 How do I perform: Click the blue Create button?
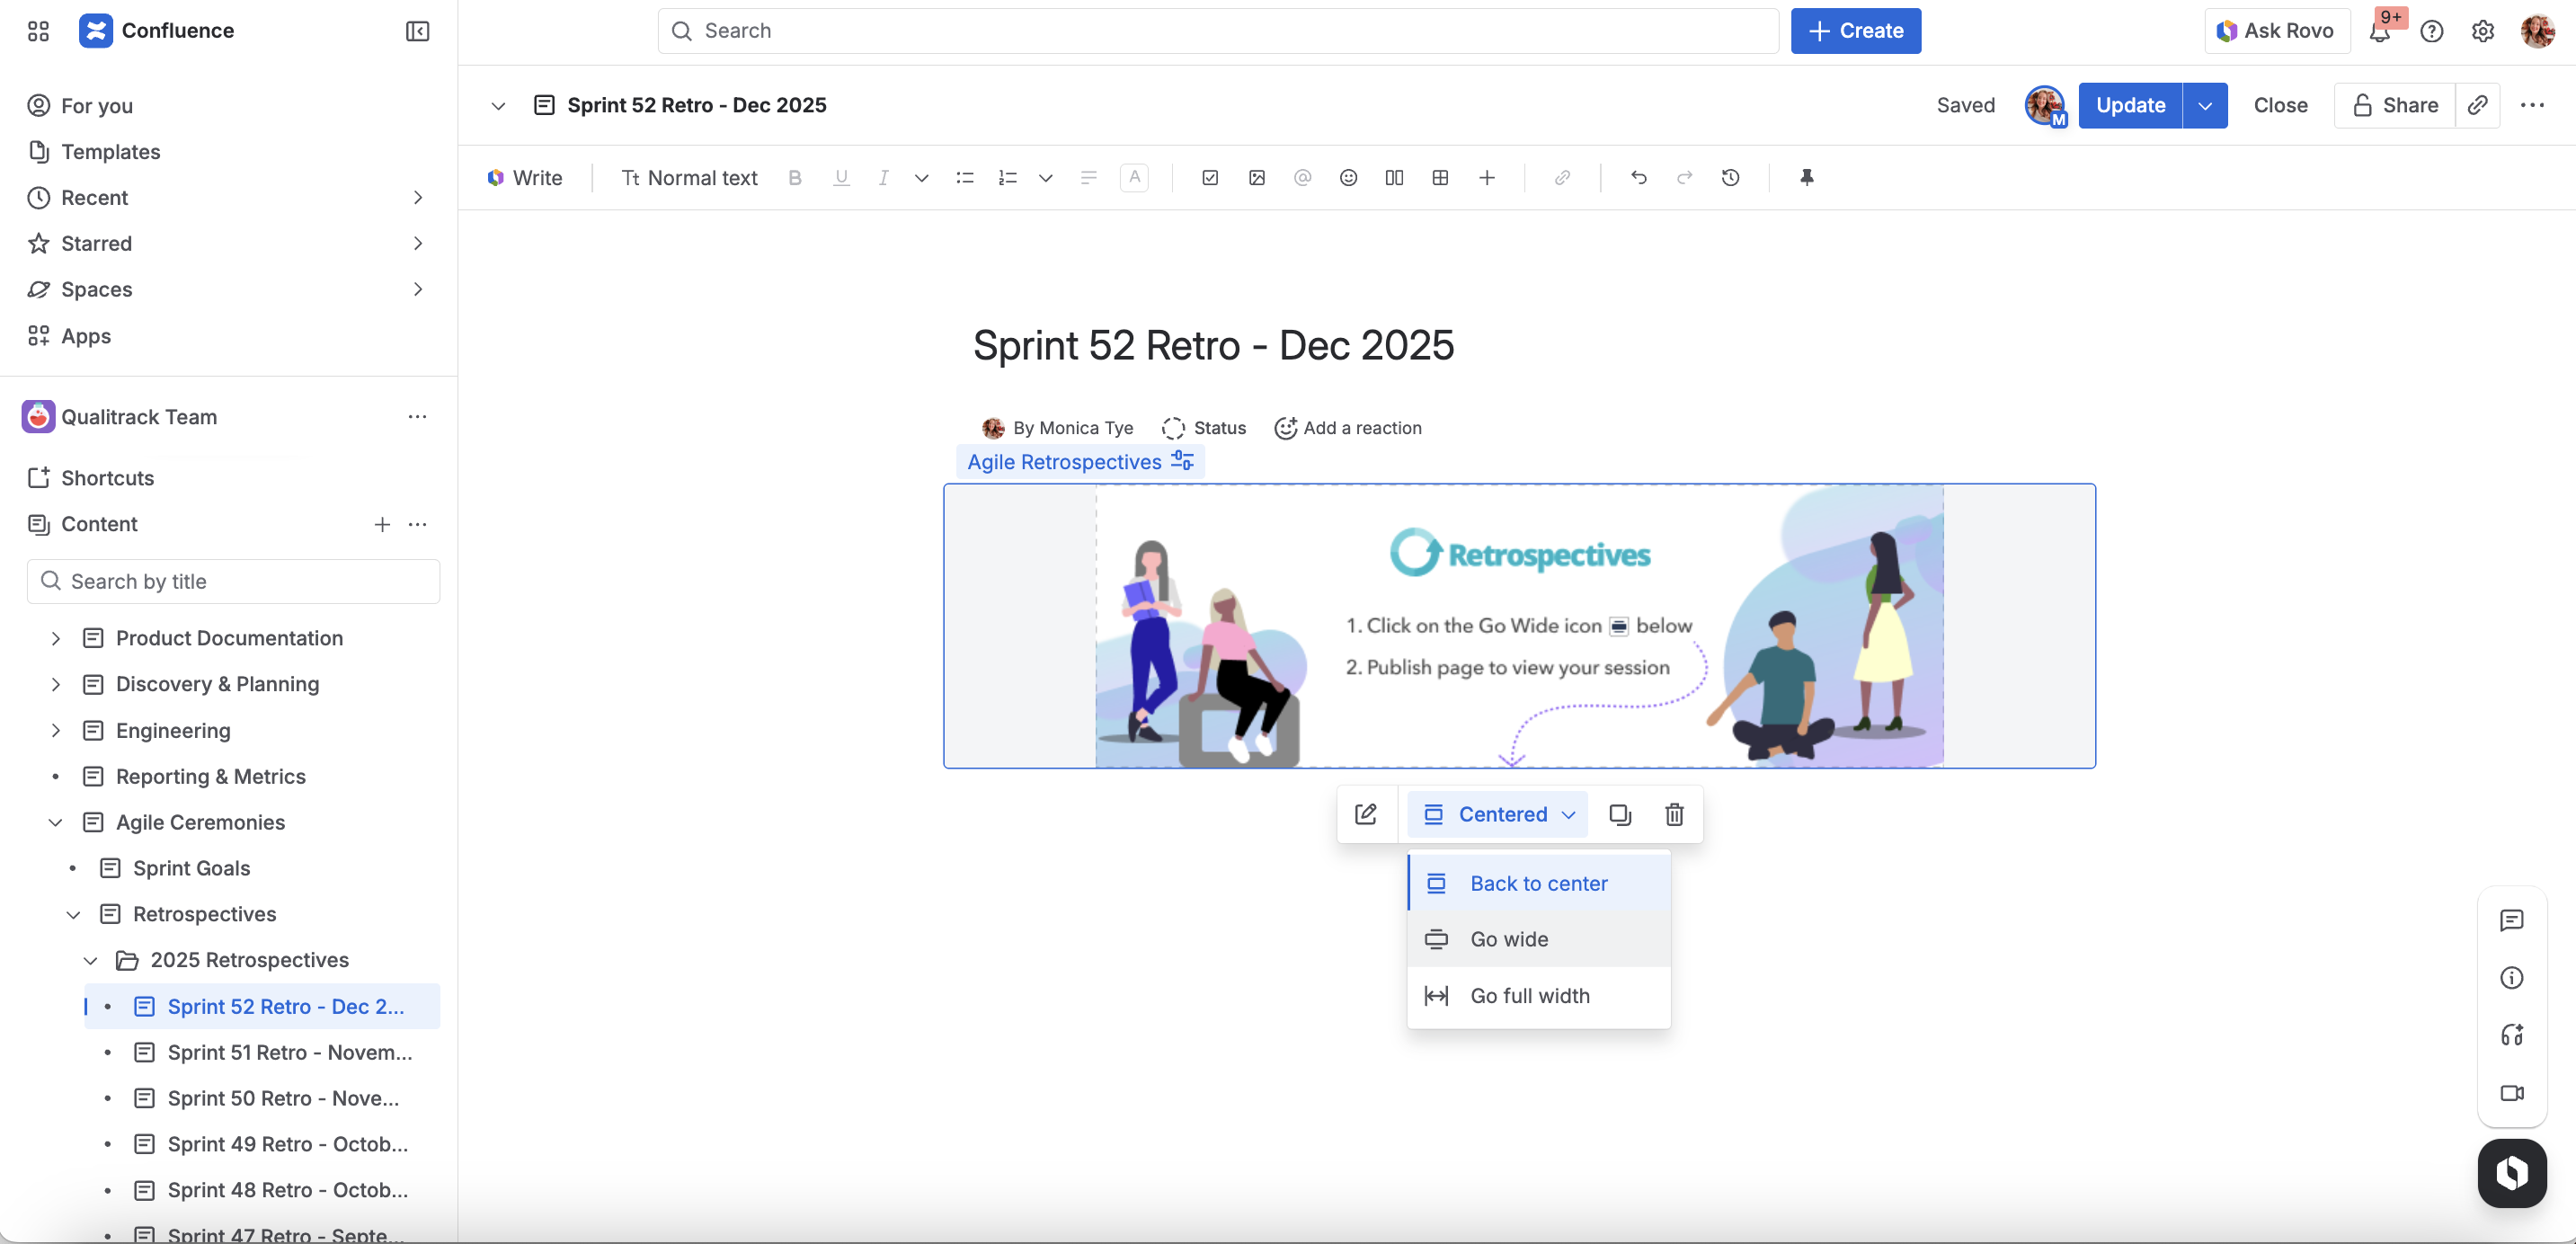1855,31
